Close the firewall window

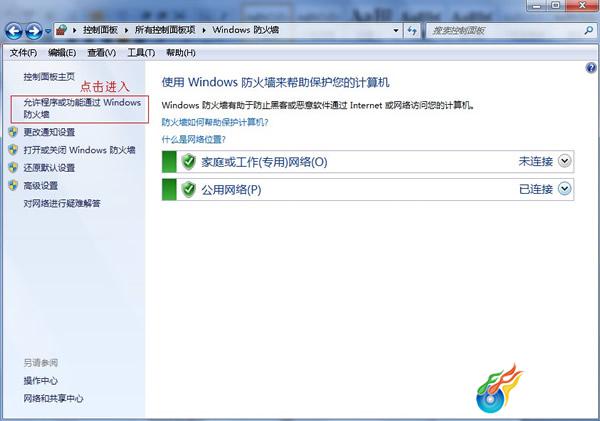point(582,5)
